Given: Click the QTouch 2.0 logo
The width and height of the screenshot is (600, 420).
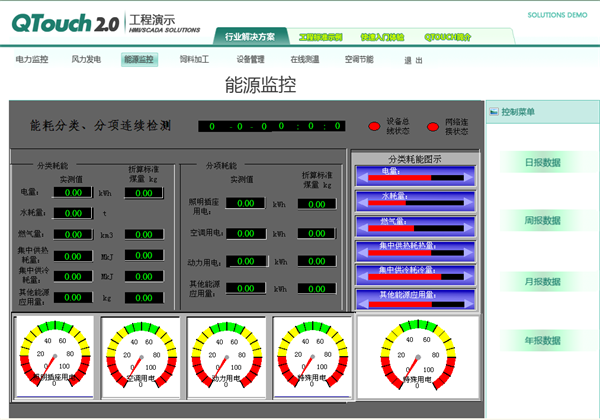Looking at the screenshot, I should 64,22.
